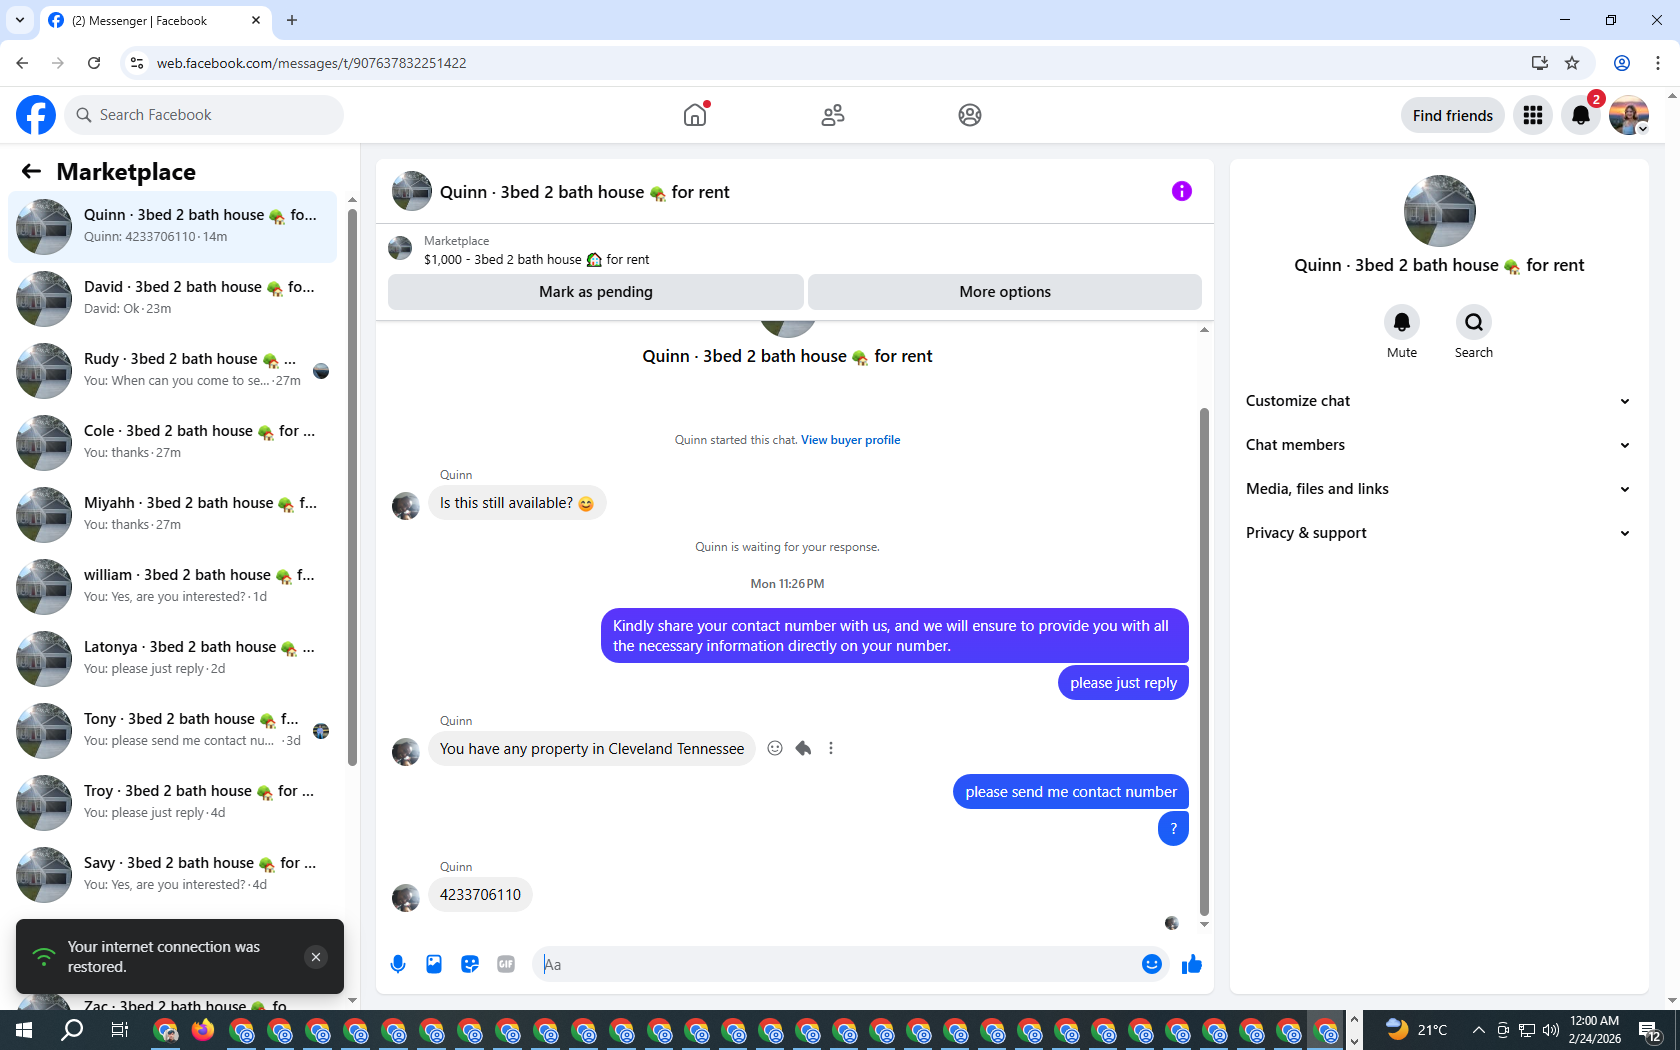Viewport: 1680px width, 1050px height.
Task: Open Latonya's 3bed 2 bath house chat
Action: pyautogui.click(x=172, y=659)
